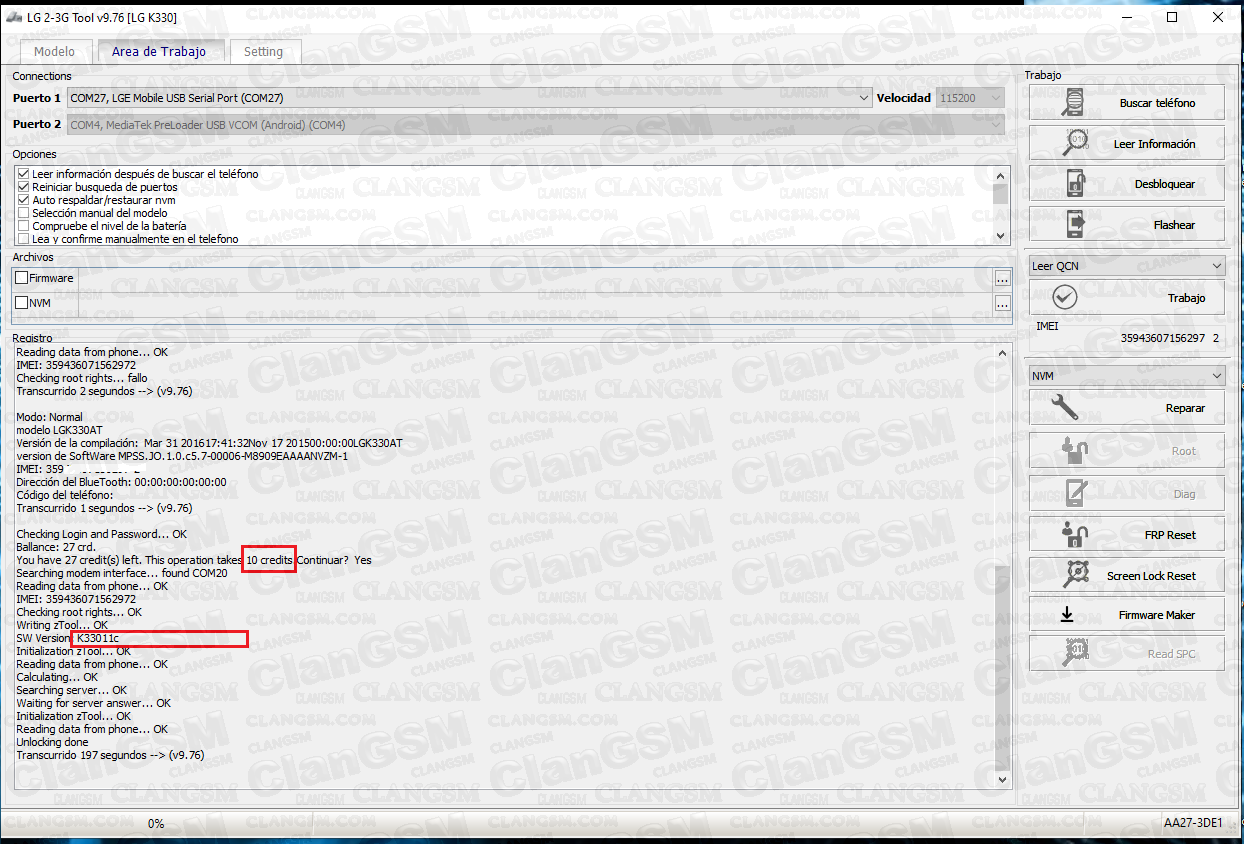Click the 'Checking root rights... fallo' log line

[x=82, y=378]
